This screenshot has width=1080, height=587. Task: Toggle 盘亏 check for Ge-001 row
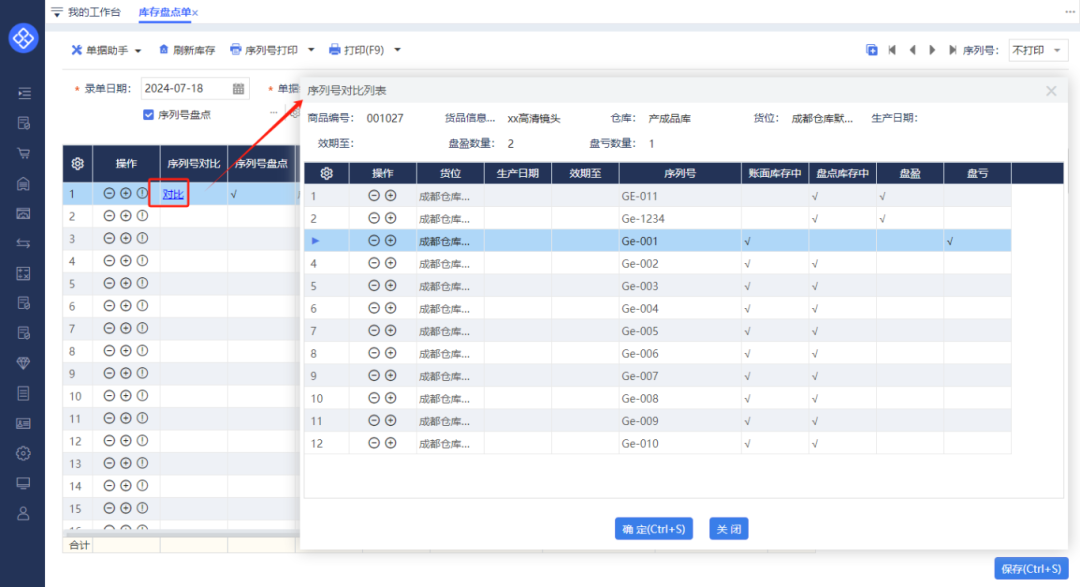click(x=949, y=241)
